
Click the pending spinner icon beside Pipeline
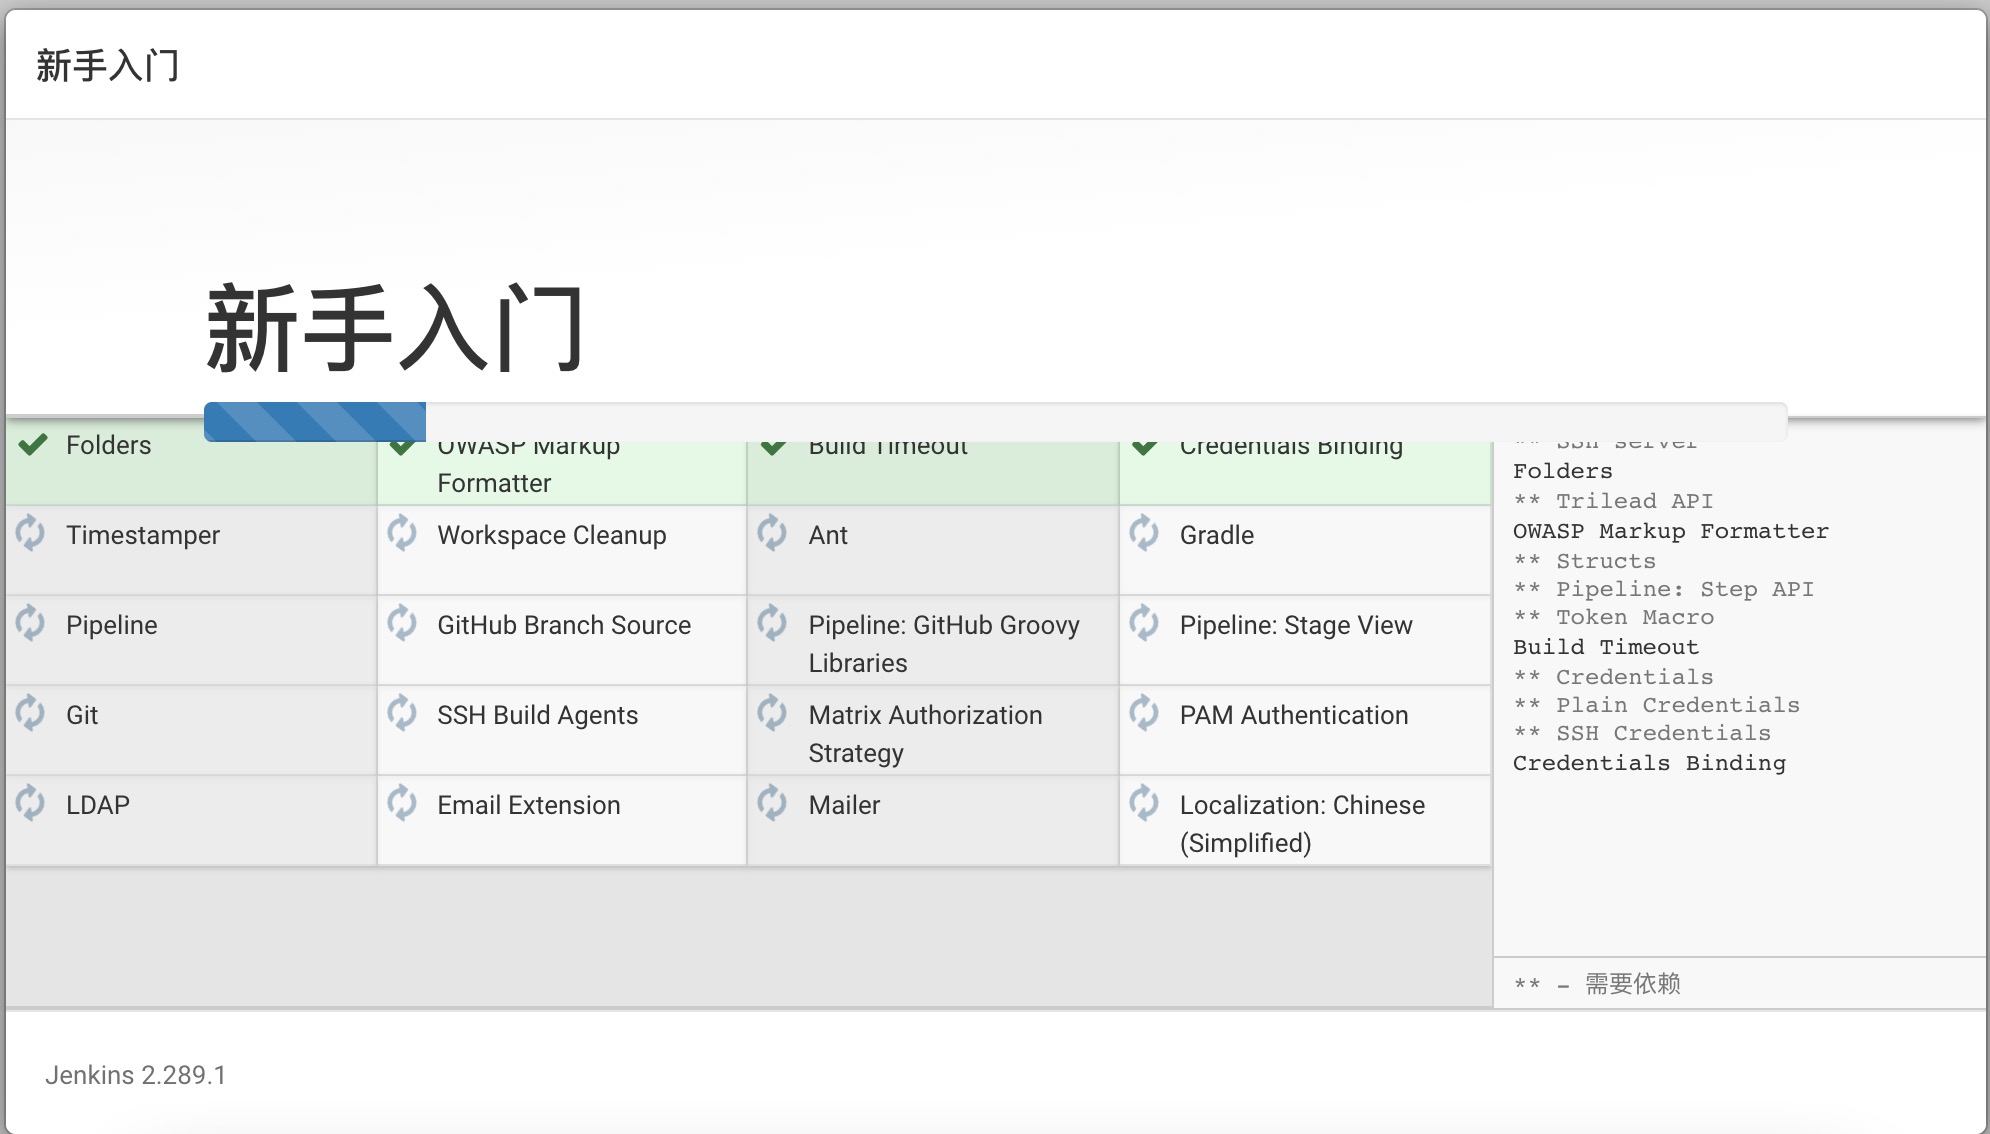(31, 623)
